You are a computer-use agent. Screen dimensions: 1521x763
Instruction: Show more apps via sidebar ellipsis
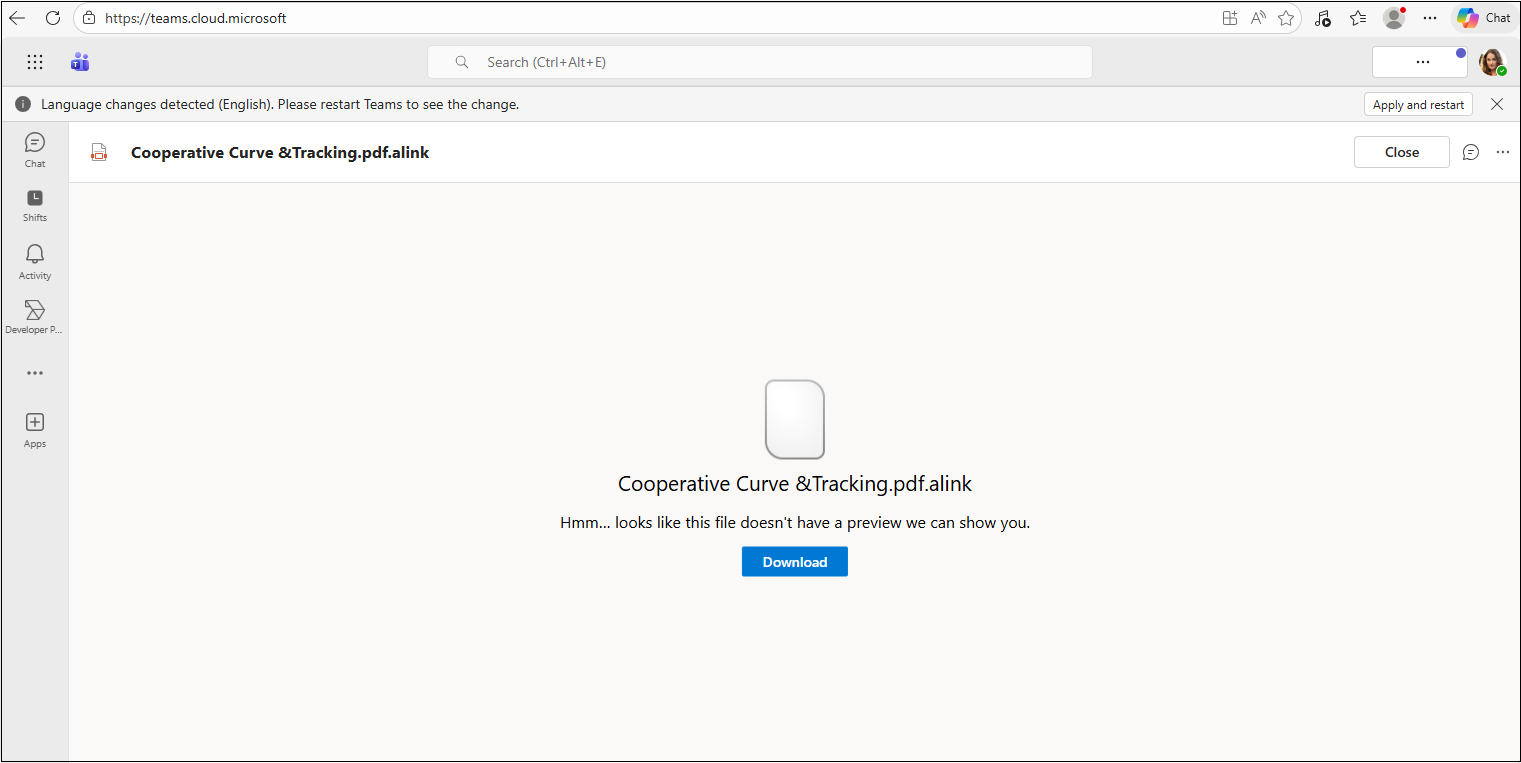click(35, 373)
